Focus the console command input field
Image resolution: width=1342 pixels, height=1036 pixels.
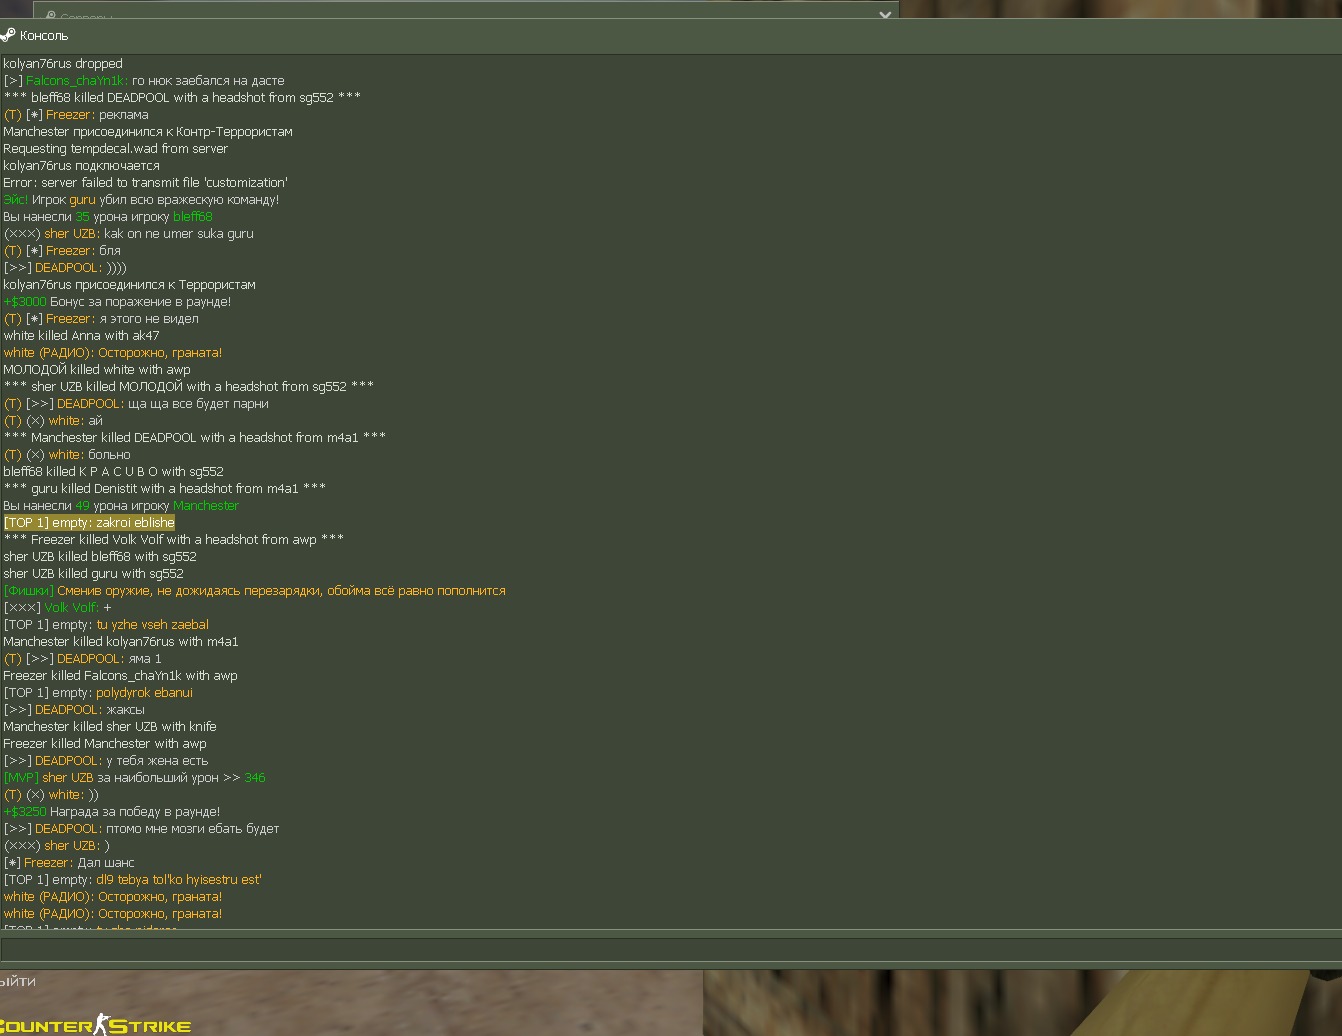671,949
